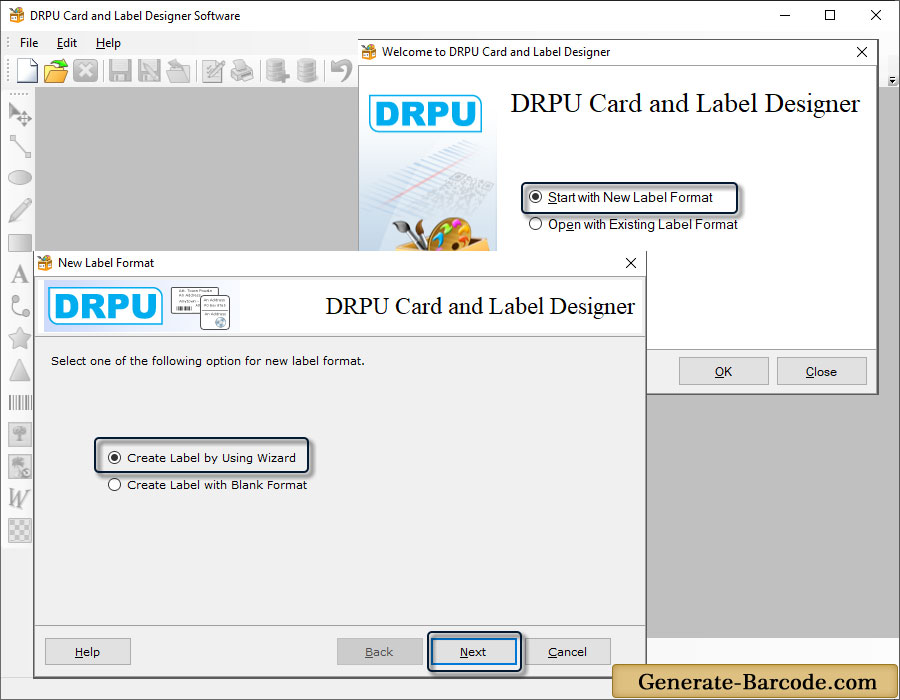Open the Help menu
The height and width of the screenshot is (700, 900).
point(108,43)
